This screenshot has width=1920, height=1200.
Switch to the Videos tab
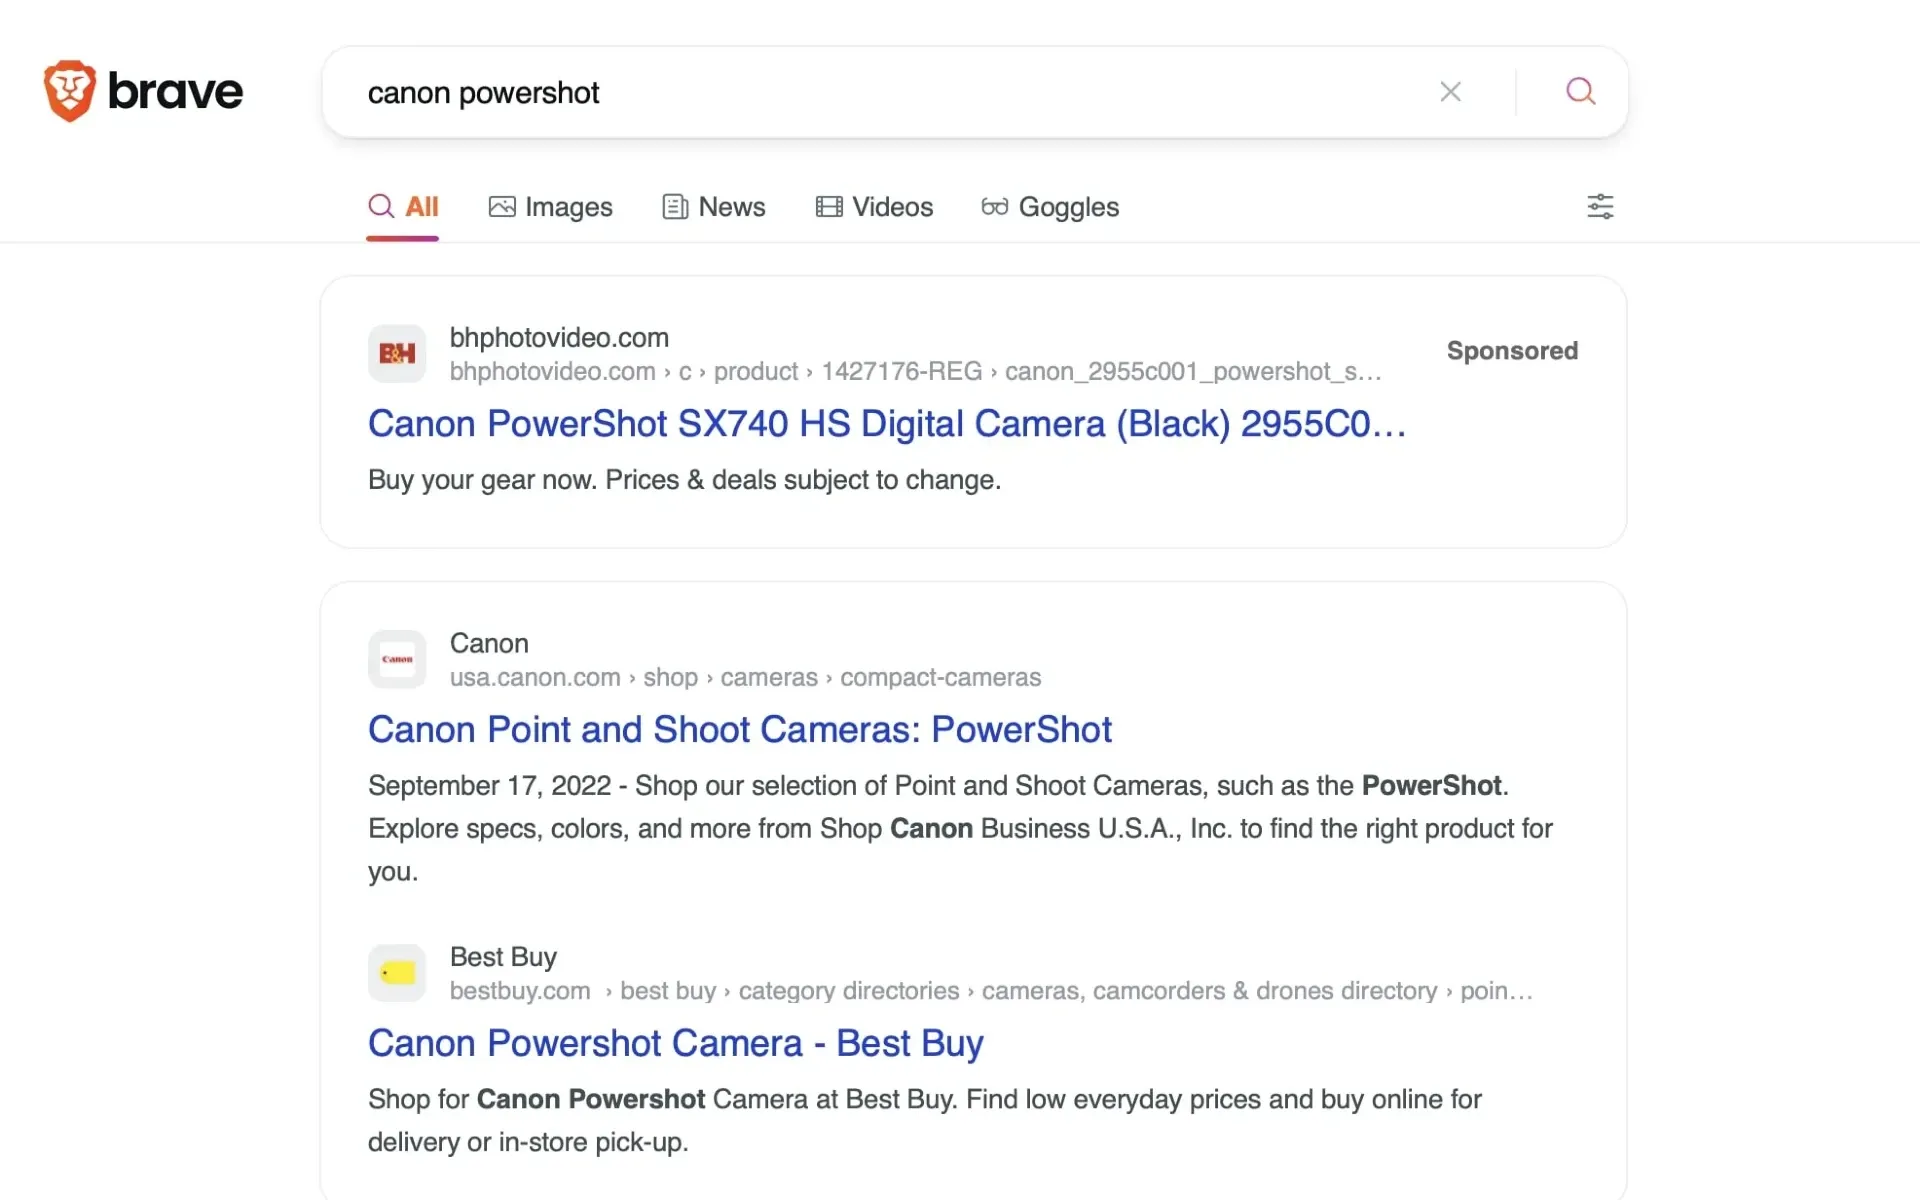click(874, 207)
